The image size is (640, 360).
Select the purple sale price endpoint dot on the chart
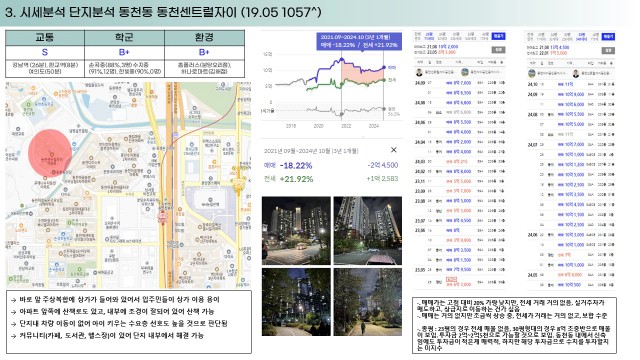(384, 67)
